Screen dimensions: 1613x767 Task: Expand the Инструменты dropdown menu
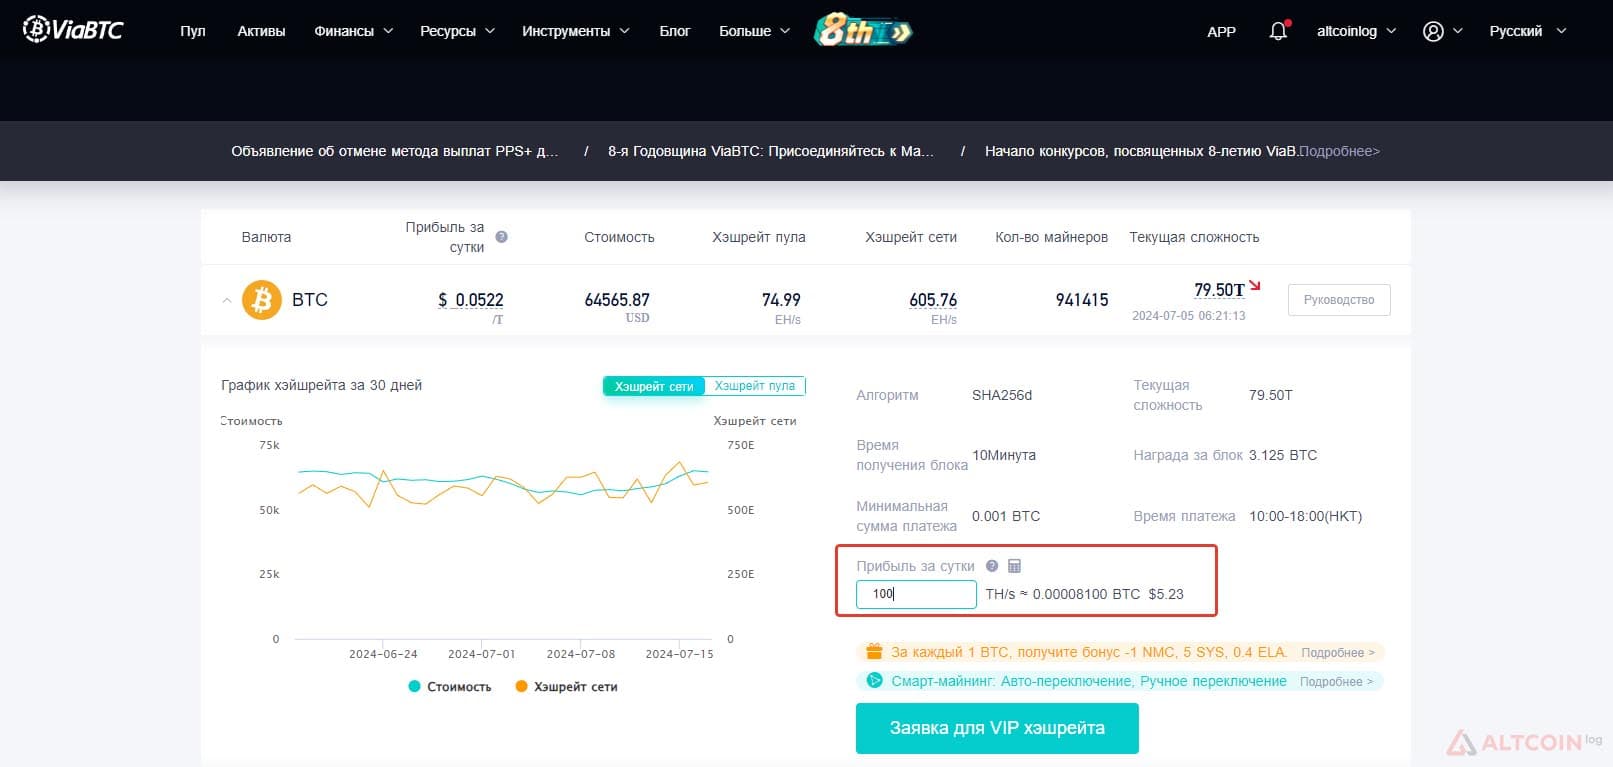click(576, 31)
